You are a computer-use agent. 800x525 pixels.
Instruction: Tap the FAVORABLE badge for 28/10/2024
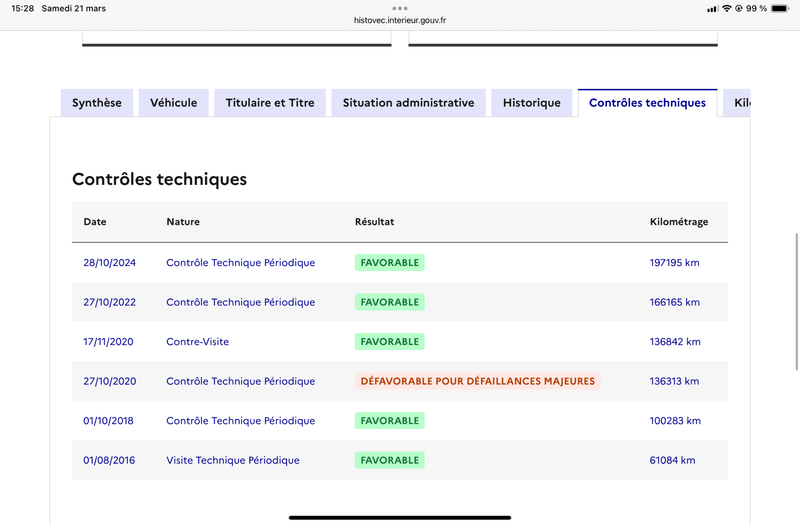coord(390,262)
